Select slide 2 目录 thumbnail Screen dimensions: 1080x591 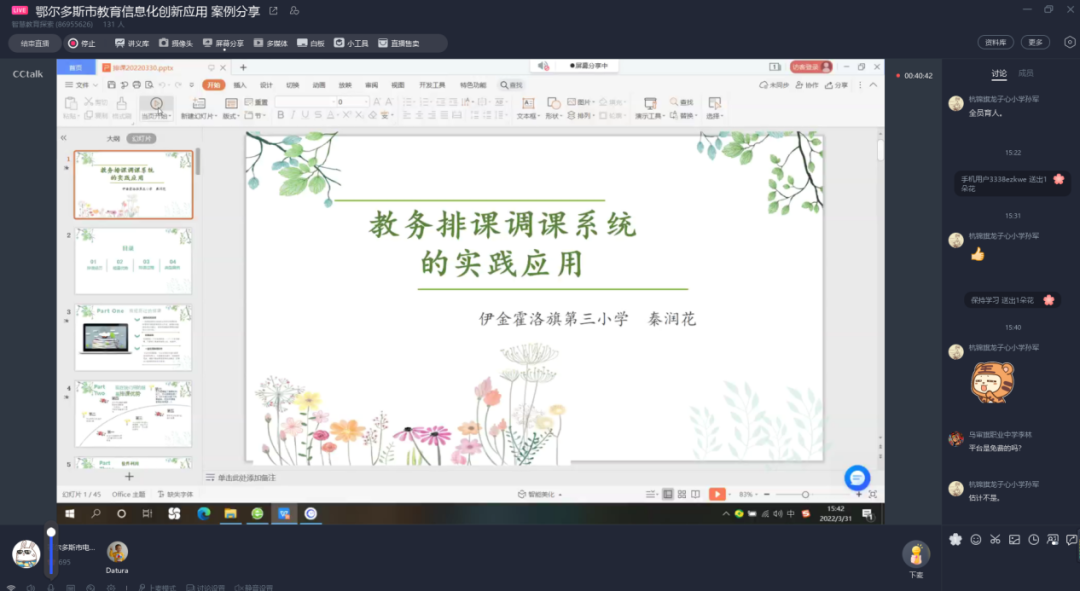click(x=133, y=261)
